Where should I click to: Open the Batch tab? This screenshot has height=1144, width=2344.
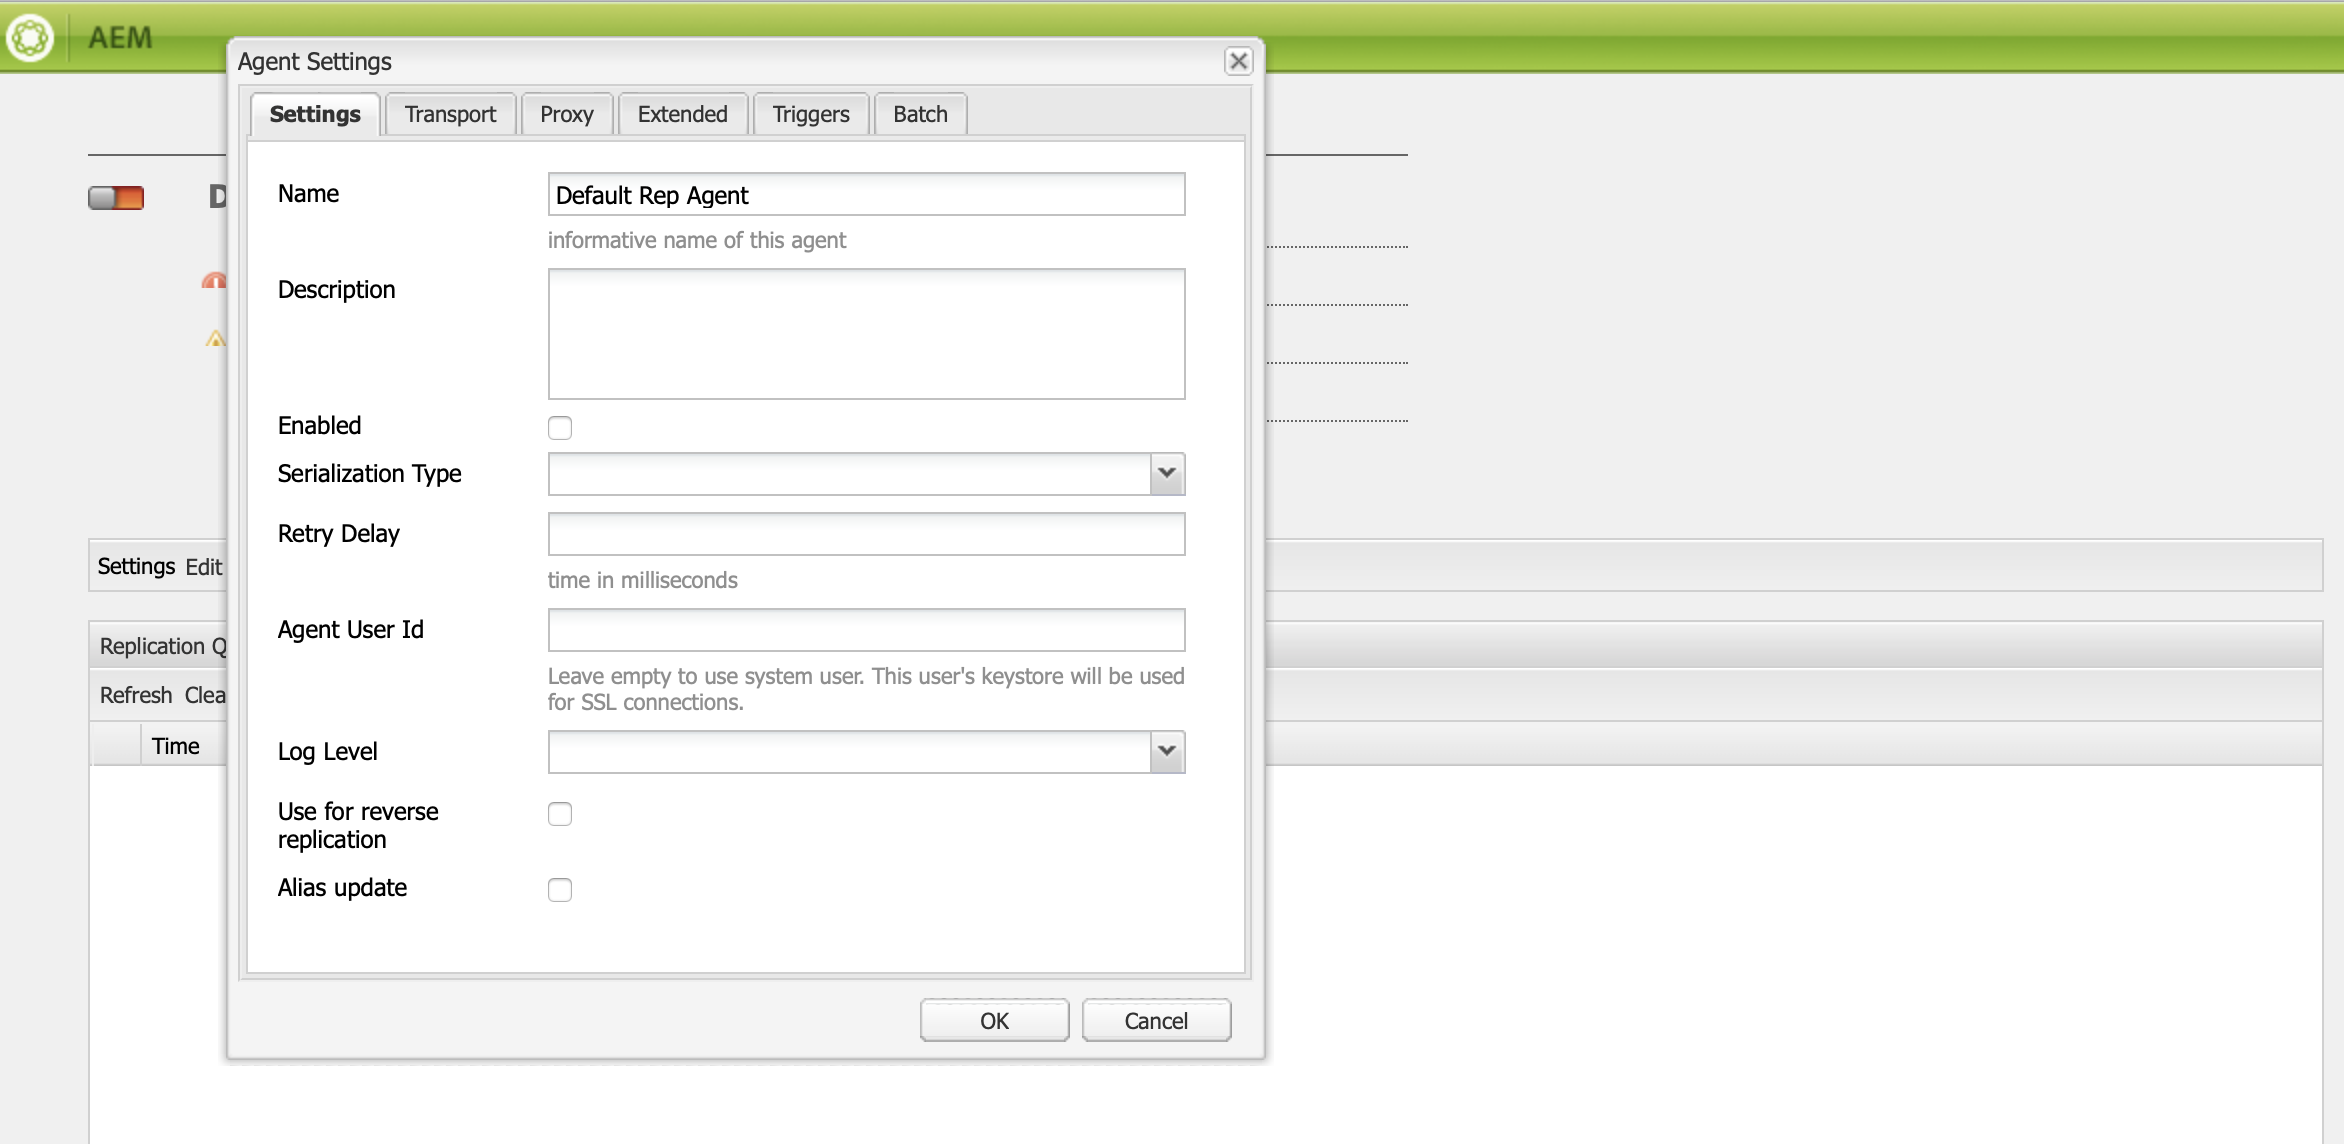pyautogui.click(x=920, y=114)
